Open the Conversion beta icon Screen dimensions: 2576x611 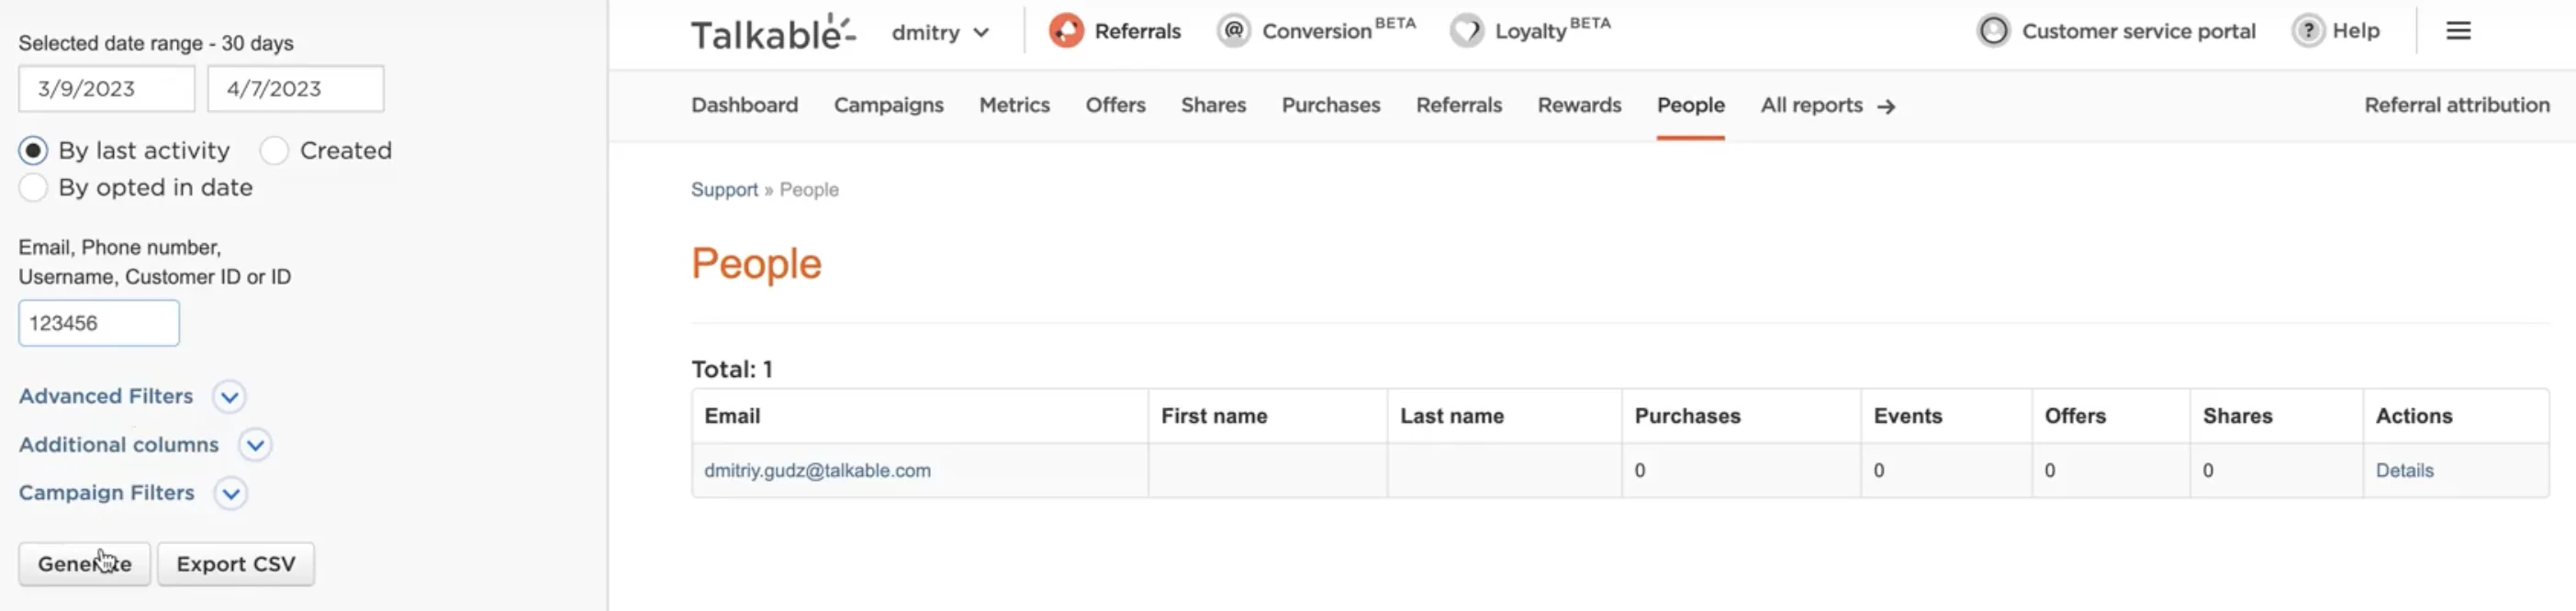(1234, 31)
